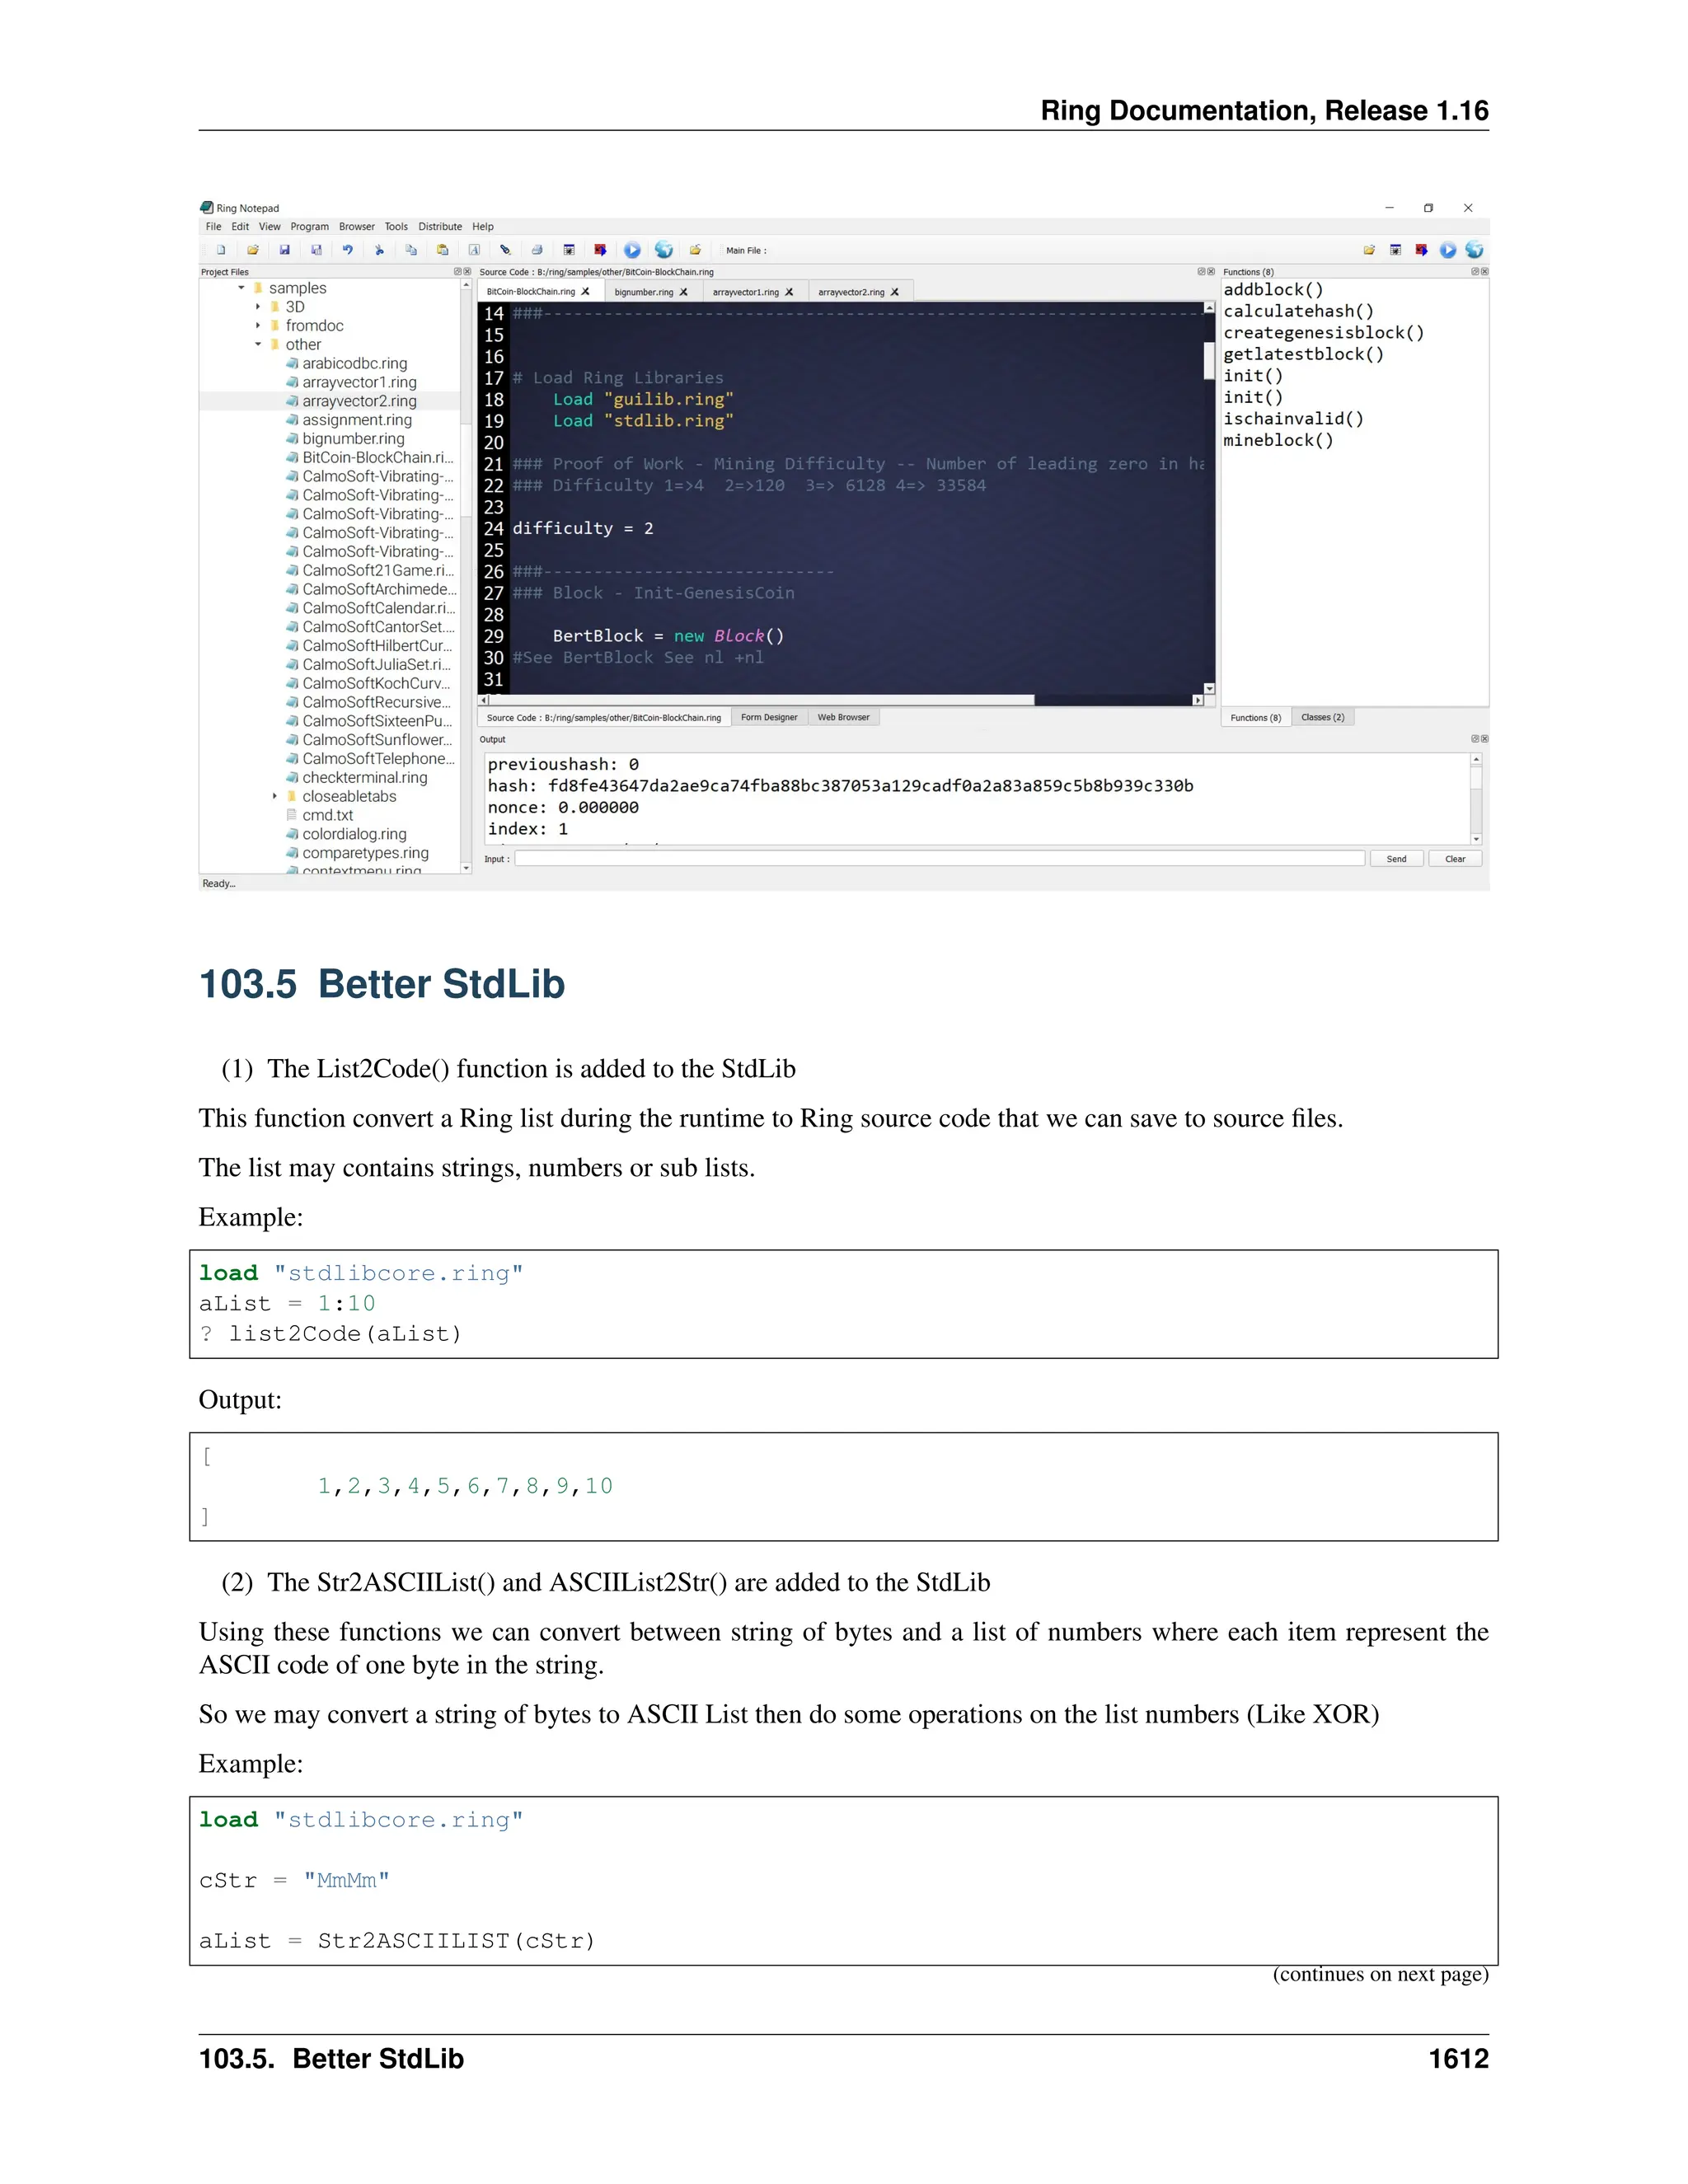This screenshot has width=1688, height=2184.
Task: Close the Output dock panel
Action: (x=1484, y=739)
